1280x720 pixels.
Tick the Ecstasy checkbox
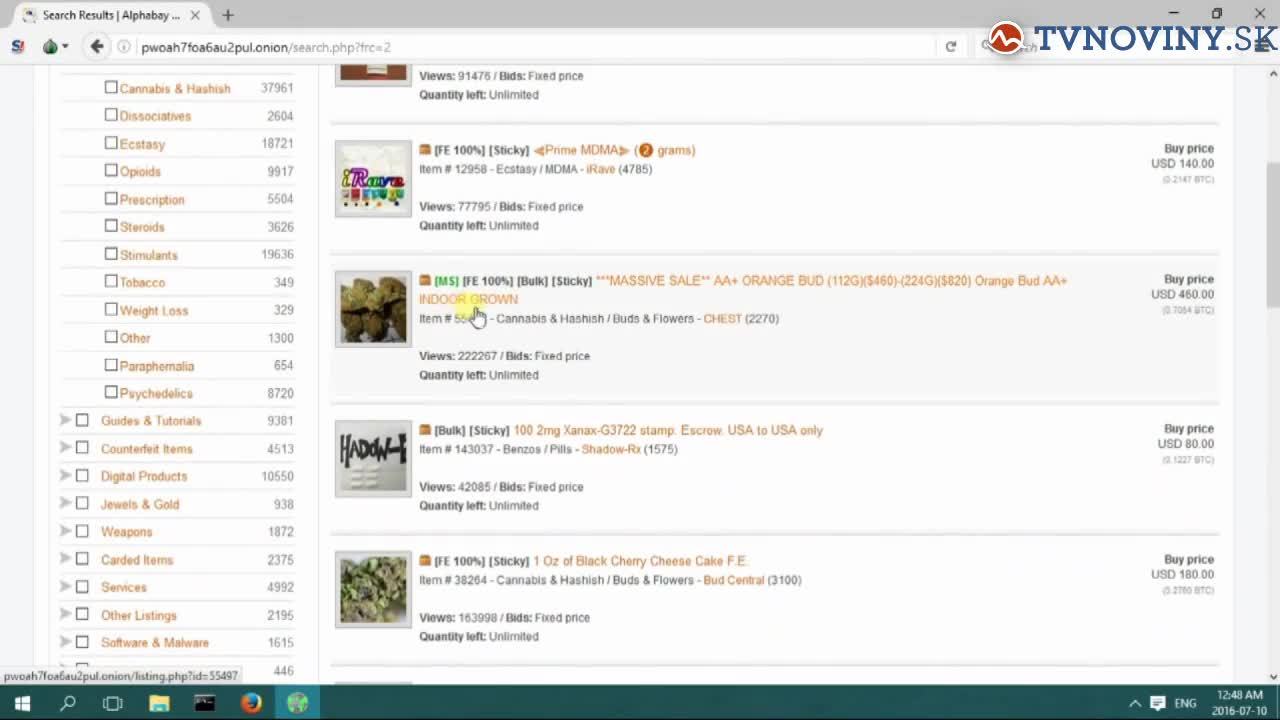pyautogui.click(x=111, y=143)
